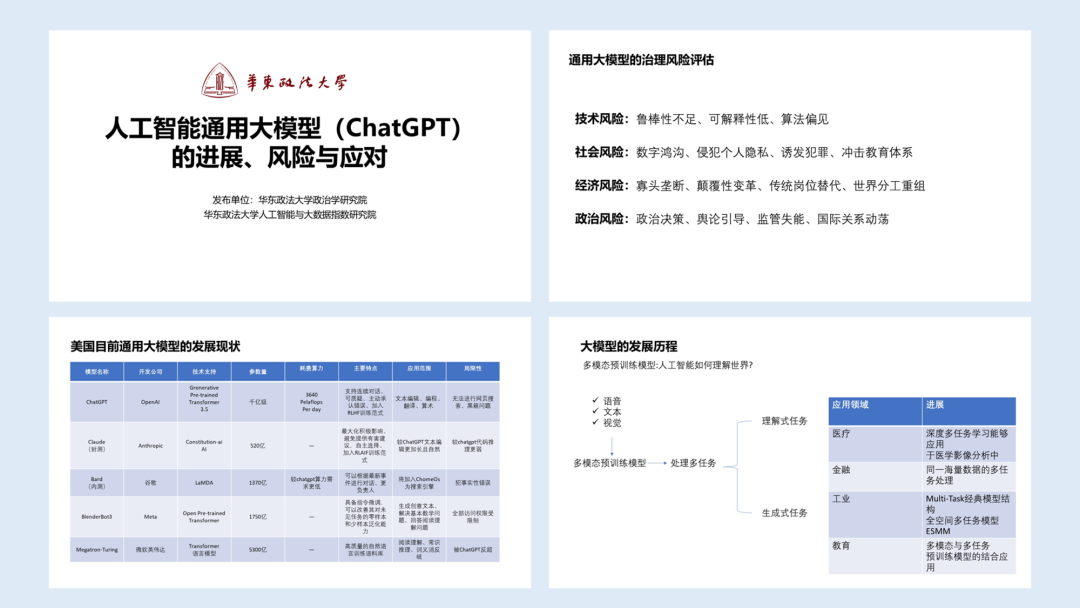This screenshot has width=1080, height=608.
Task: Click the '经济风险' label
Action: (x=599, y=185)
